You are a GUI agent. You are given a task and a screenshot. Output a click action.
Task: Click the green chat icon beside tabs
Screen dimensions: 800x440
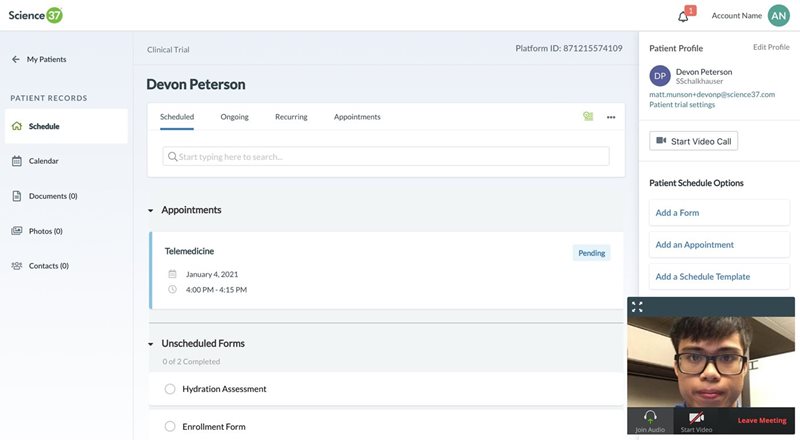click(x=588, y=117)
